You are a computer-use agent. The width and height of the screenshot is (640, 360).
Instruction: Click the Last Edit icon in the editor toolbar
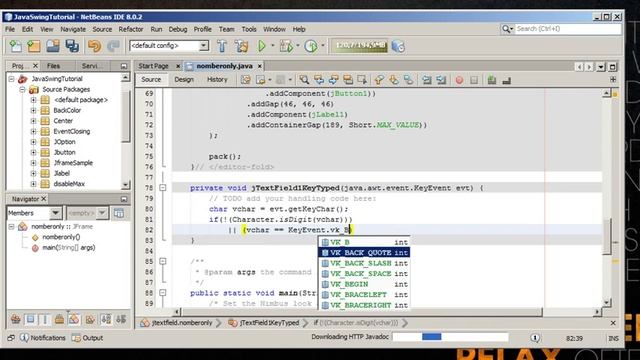tap(246, 80)
